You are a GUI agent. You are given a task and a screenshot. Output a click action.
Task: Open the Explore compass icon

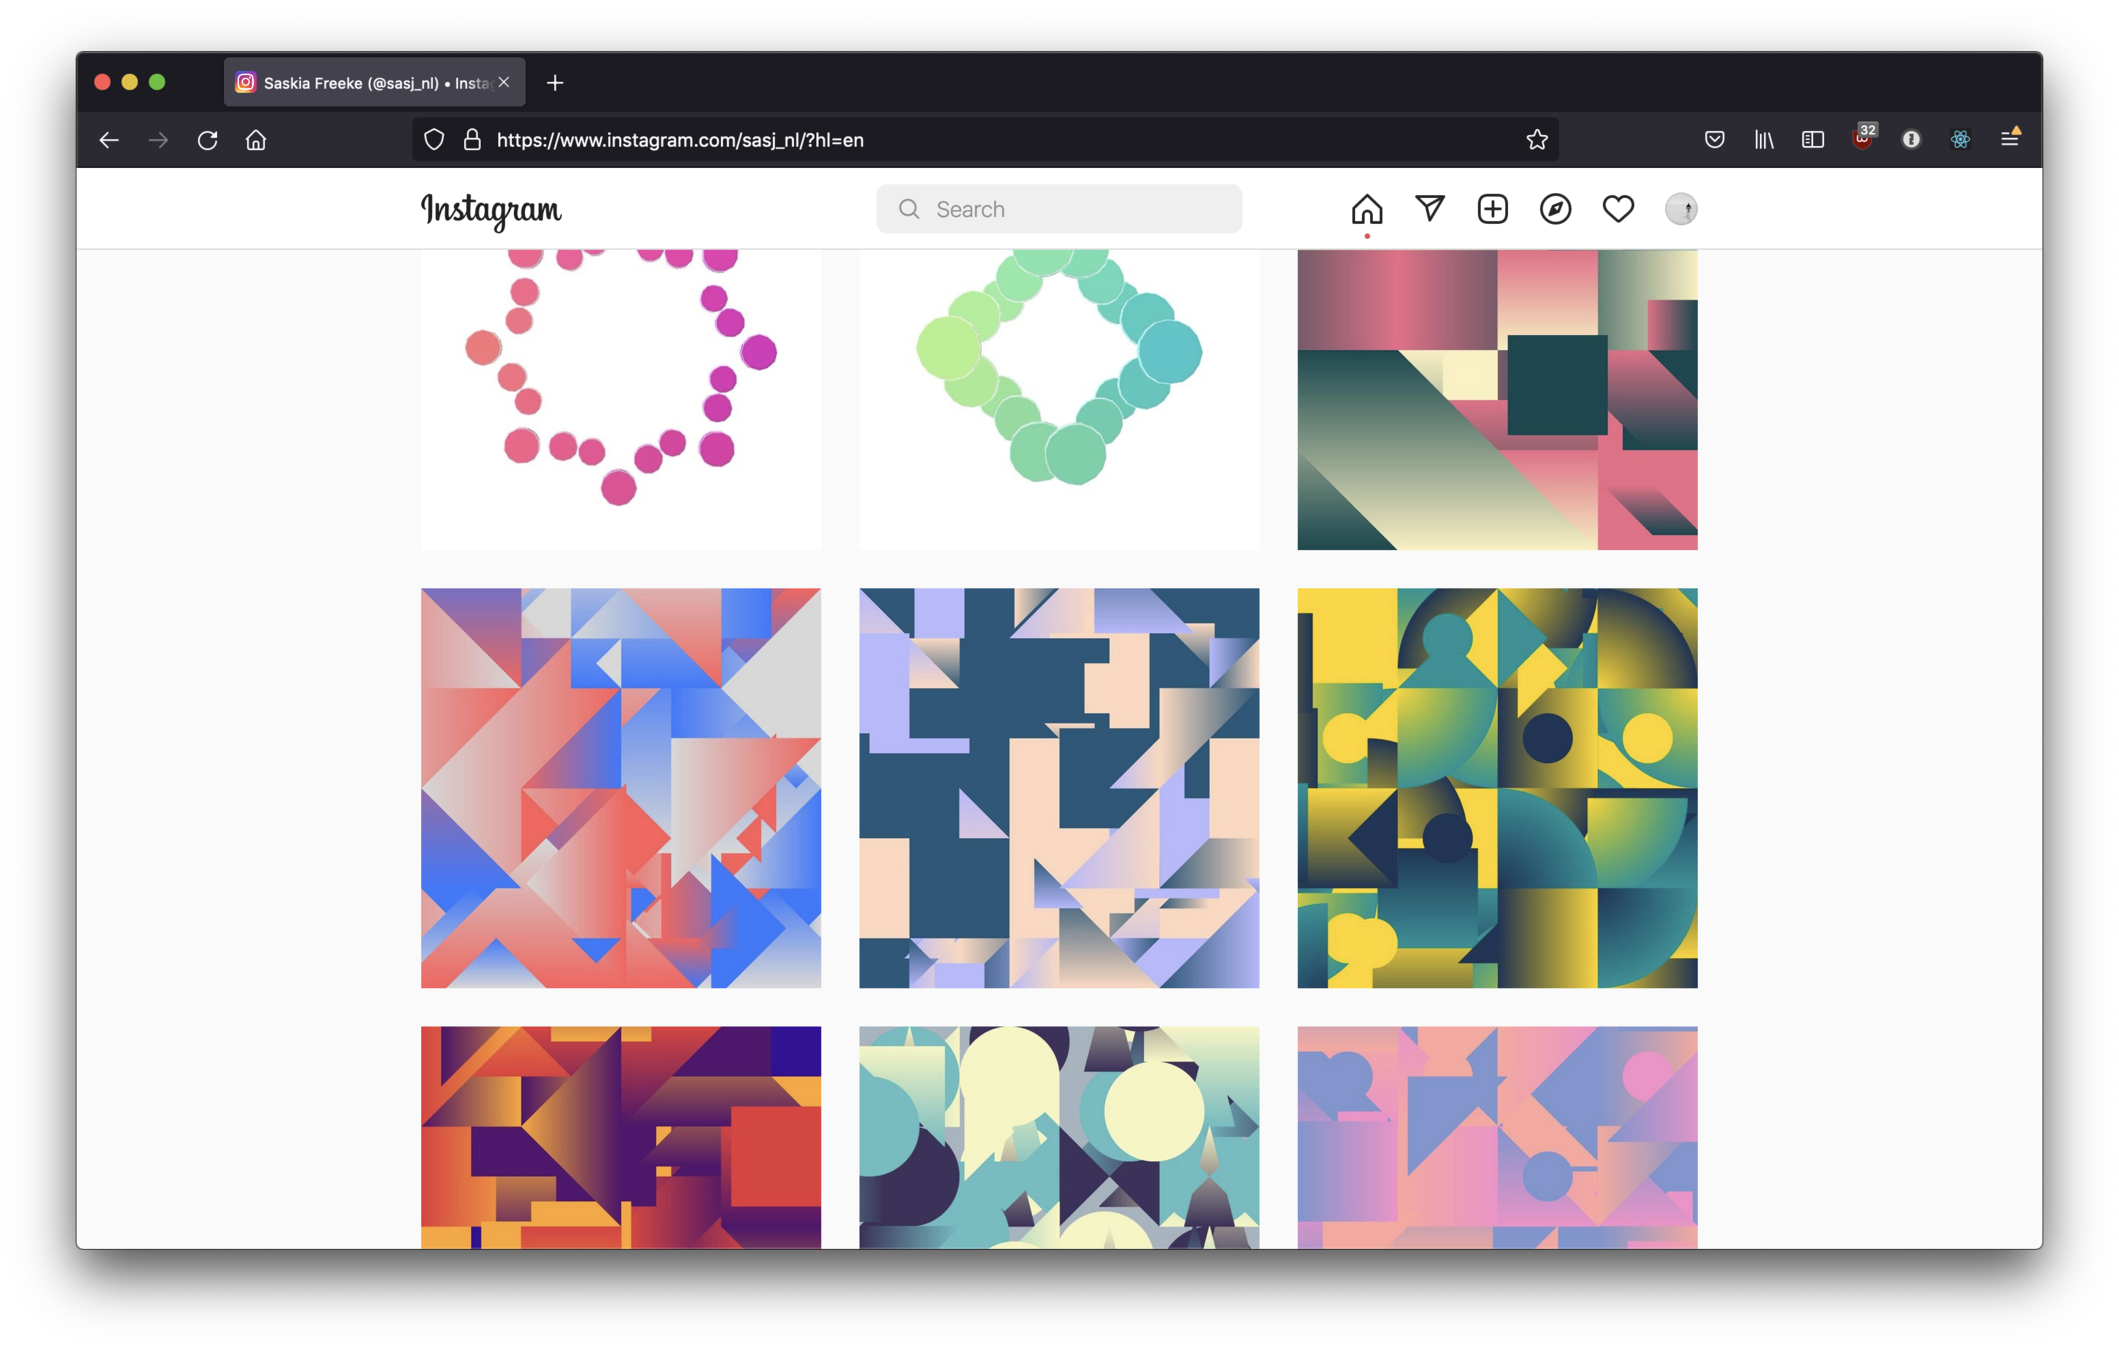point(1555,209)
